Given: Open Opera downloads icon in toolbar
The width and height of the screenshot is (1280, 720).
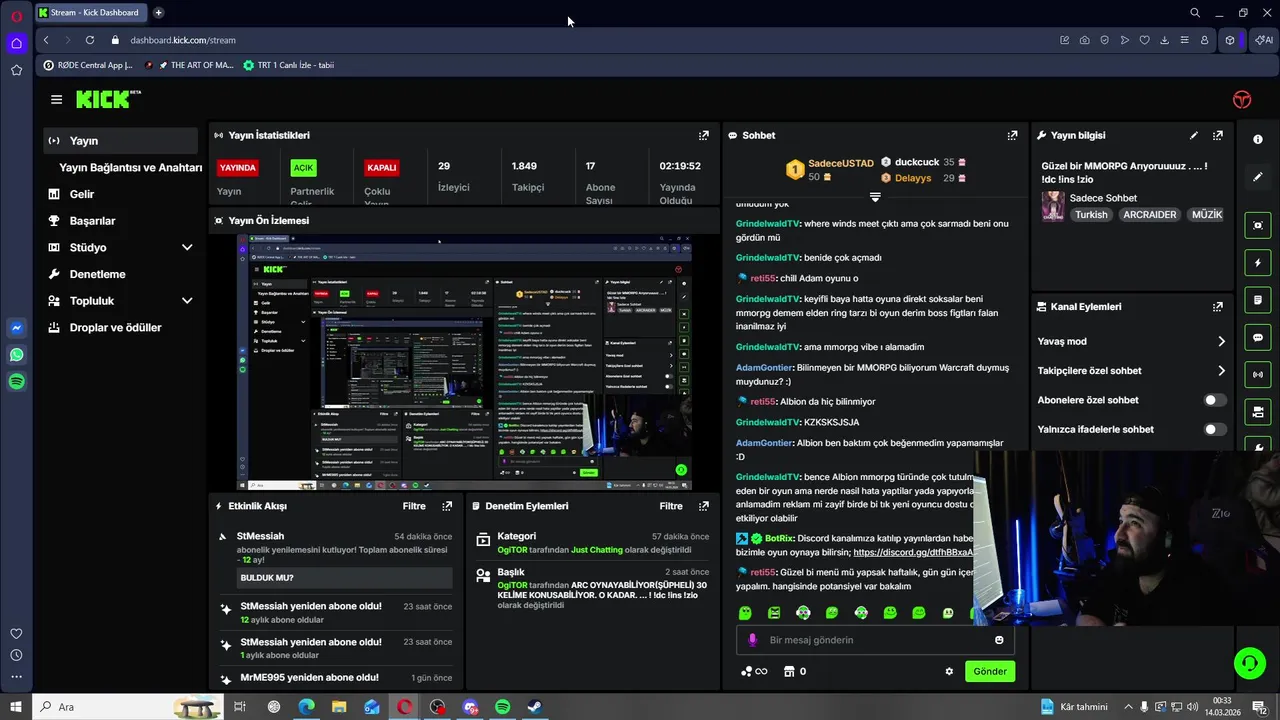Looking at the screenshot, I should [1164, 40].
